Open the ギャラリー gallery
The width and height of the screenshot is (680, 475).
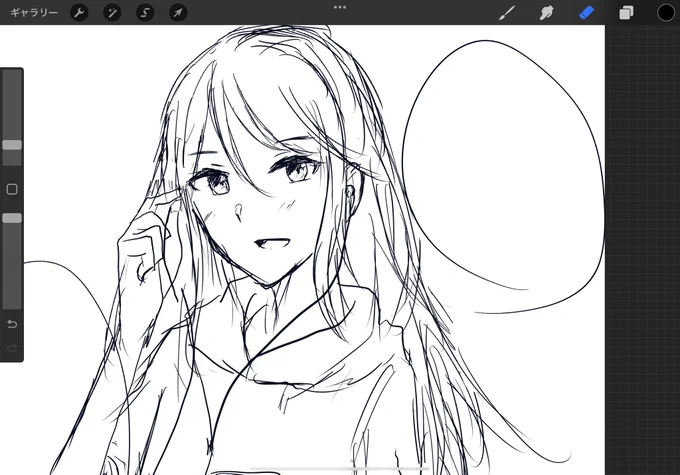[x=34, y=13]
